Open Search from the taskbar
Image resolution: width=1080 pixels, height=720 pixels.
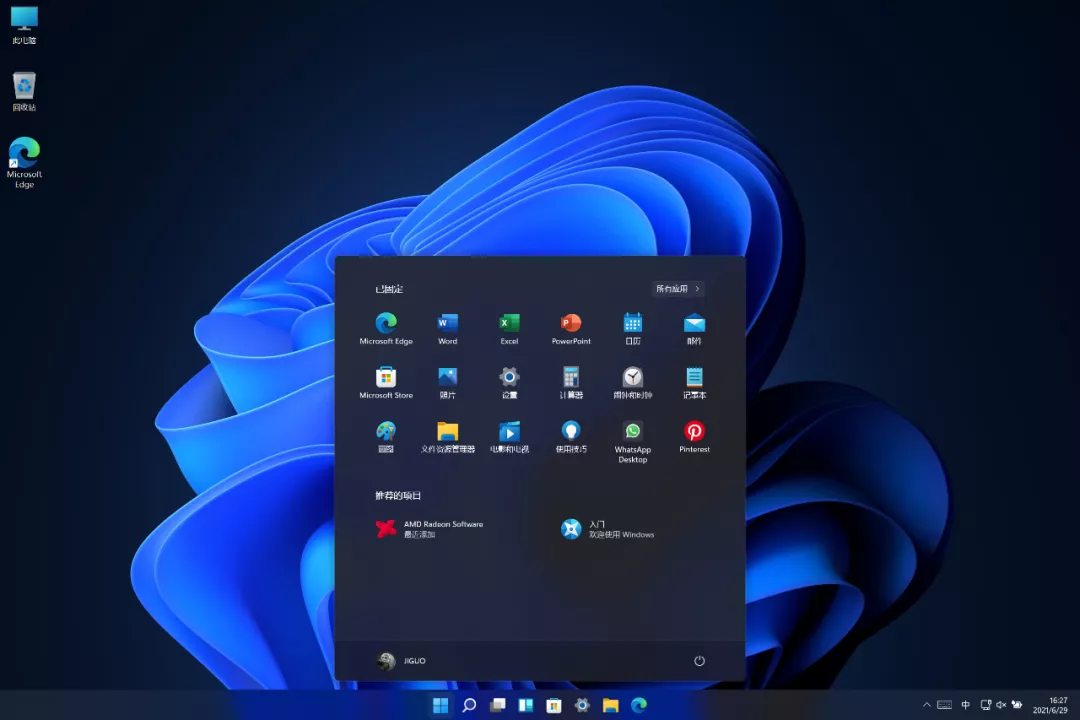tap(469, 705)
